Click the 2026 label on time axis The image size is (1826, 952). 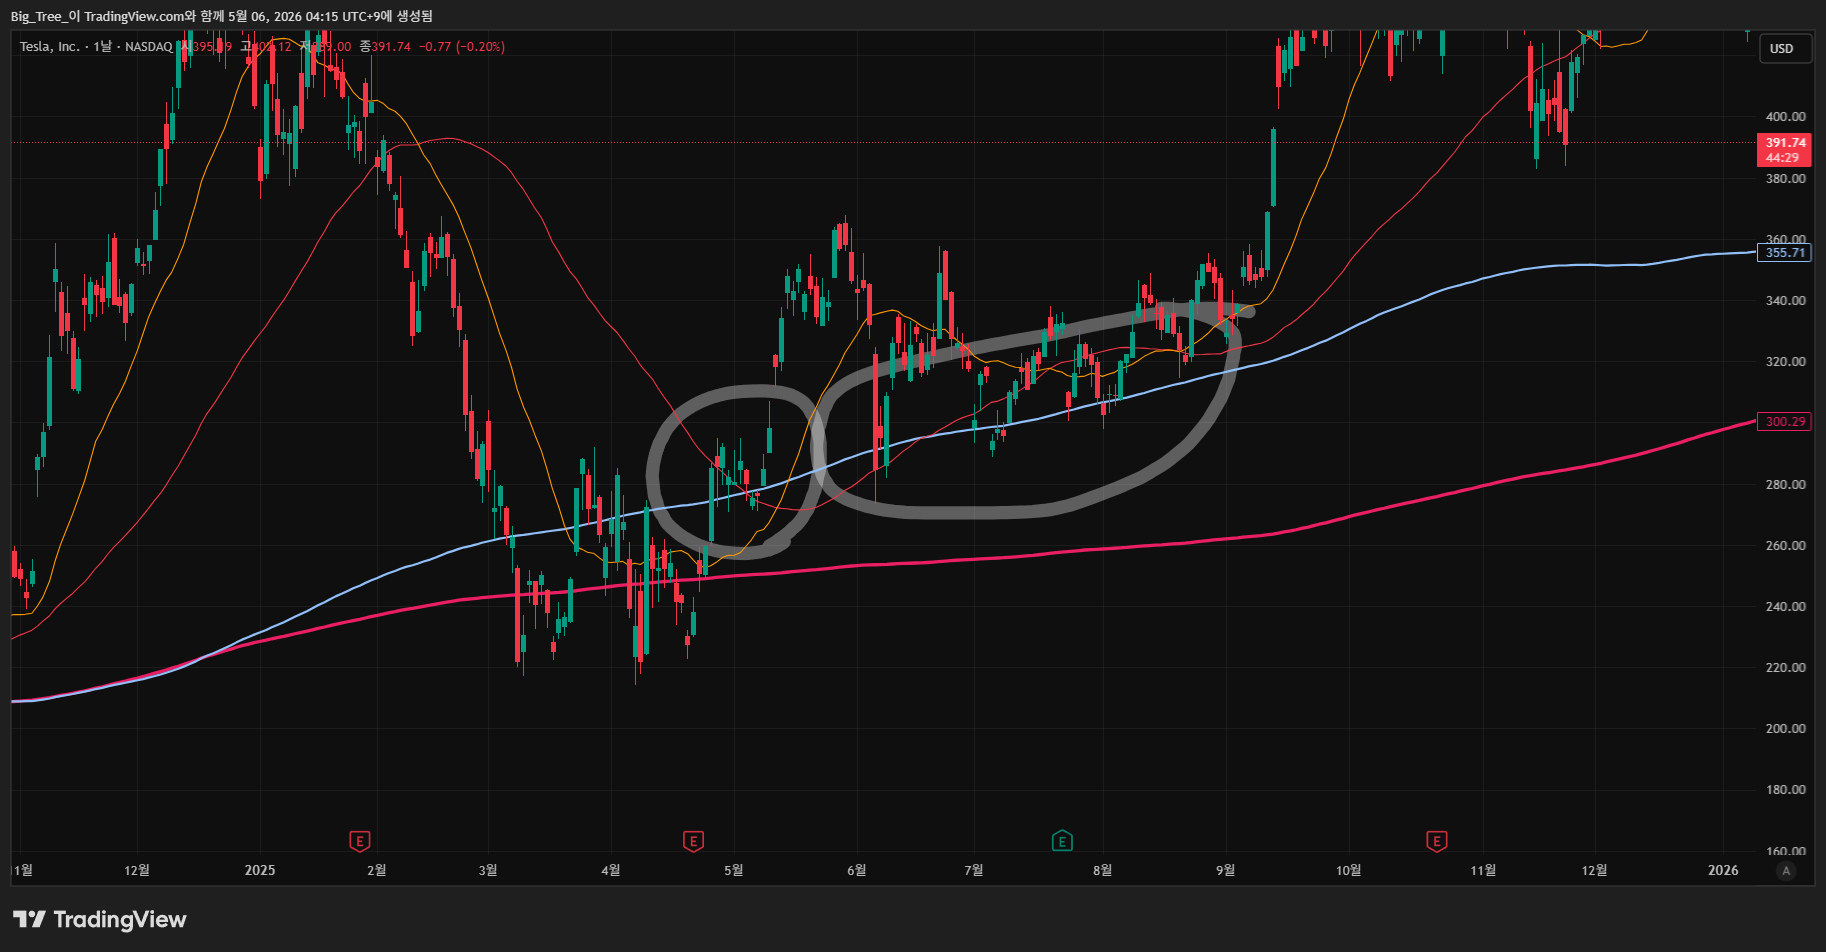click(x=1723, y=870)
